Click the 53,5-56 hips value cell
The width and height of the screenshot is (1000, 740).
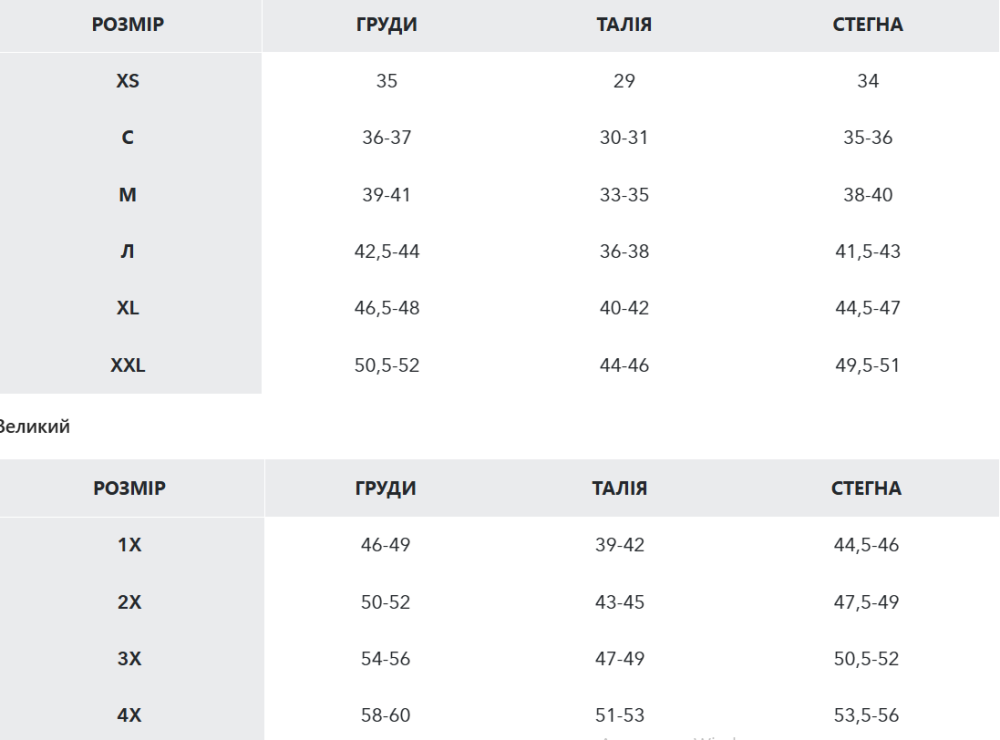(867, 715)
